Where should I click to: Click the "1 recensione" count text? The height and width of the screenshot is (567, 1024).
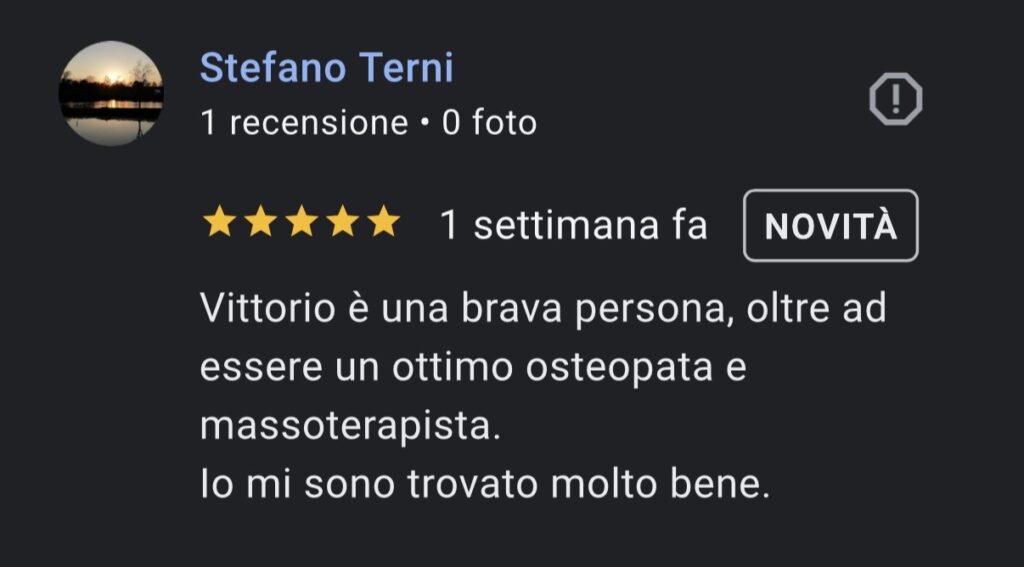(x=304, y=123)
